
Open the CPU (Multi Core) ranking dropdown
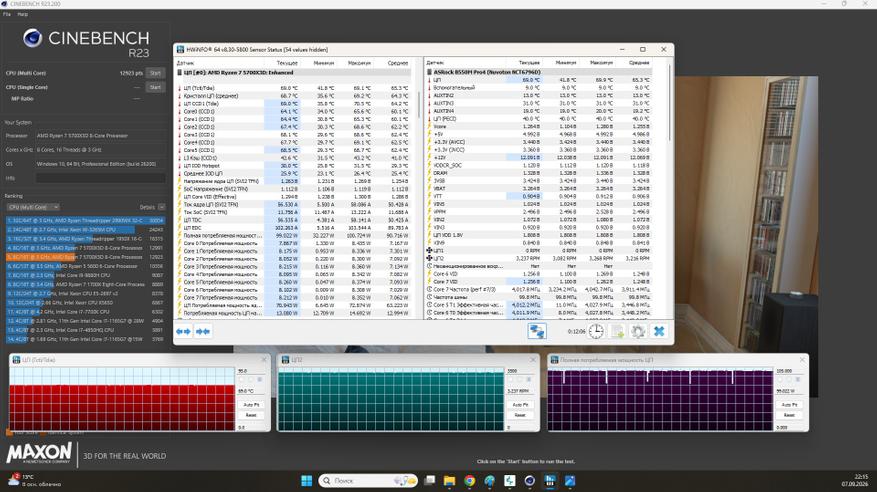pos(33,207)
